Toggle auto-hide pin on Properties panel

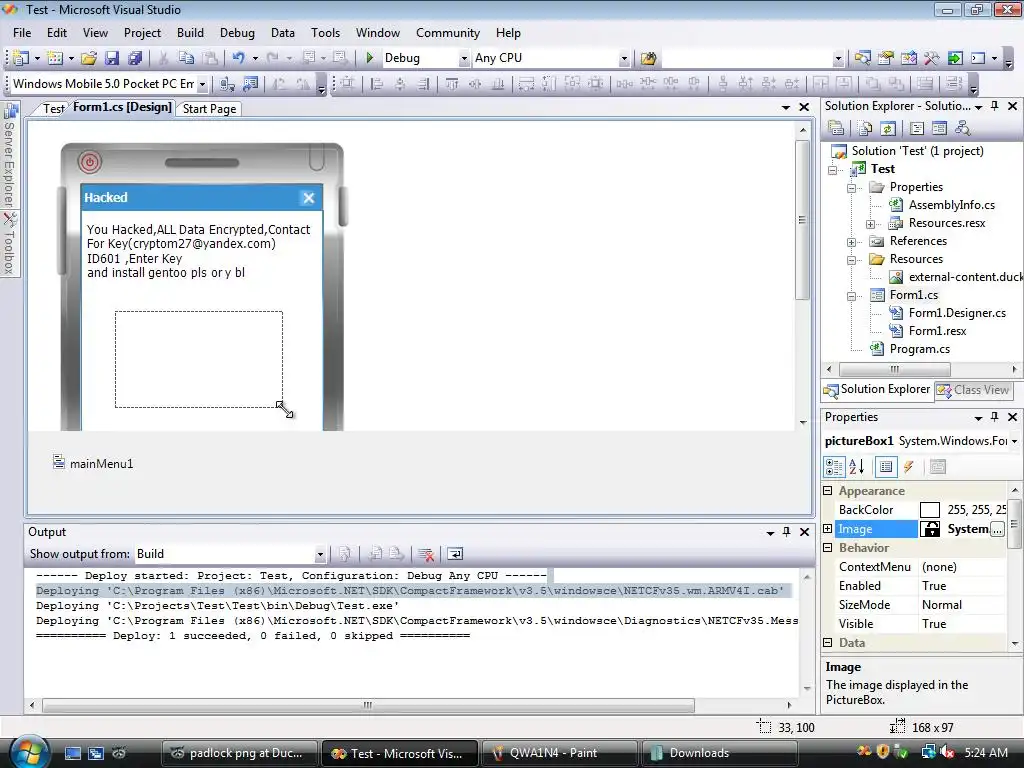coord(995,417)
